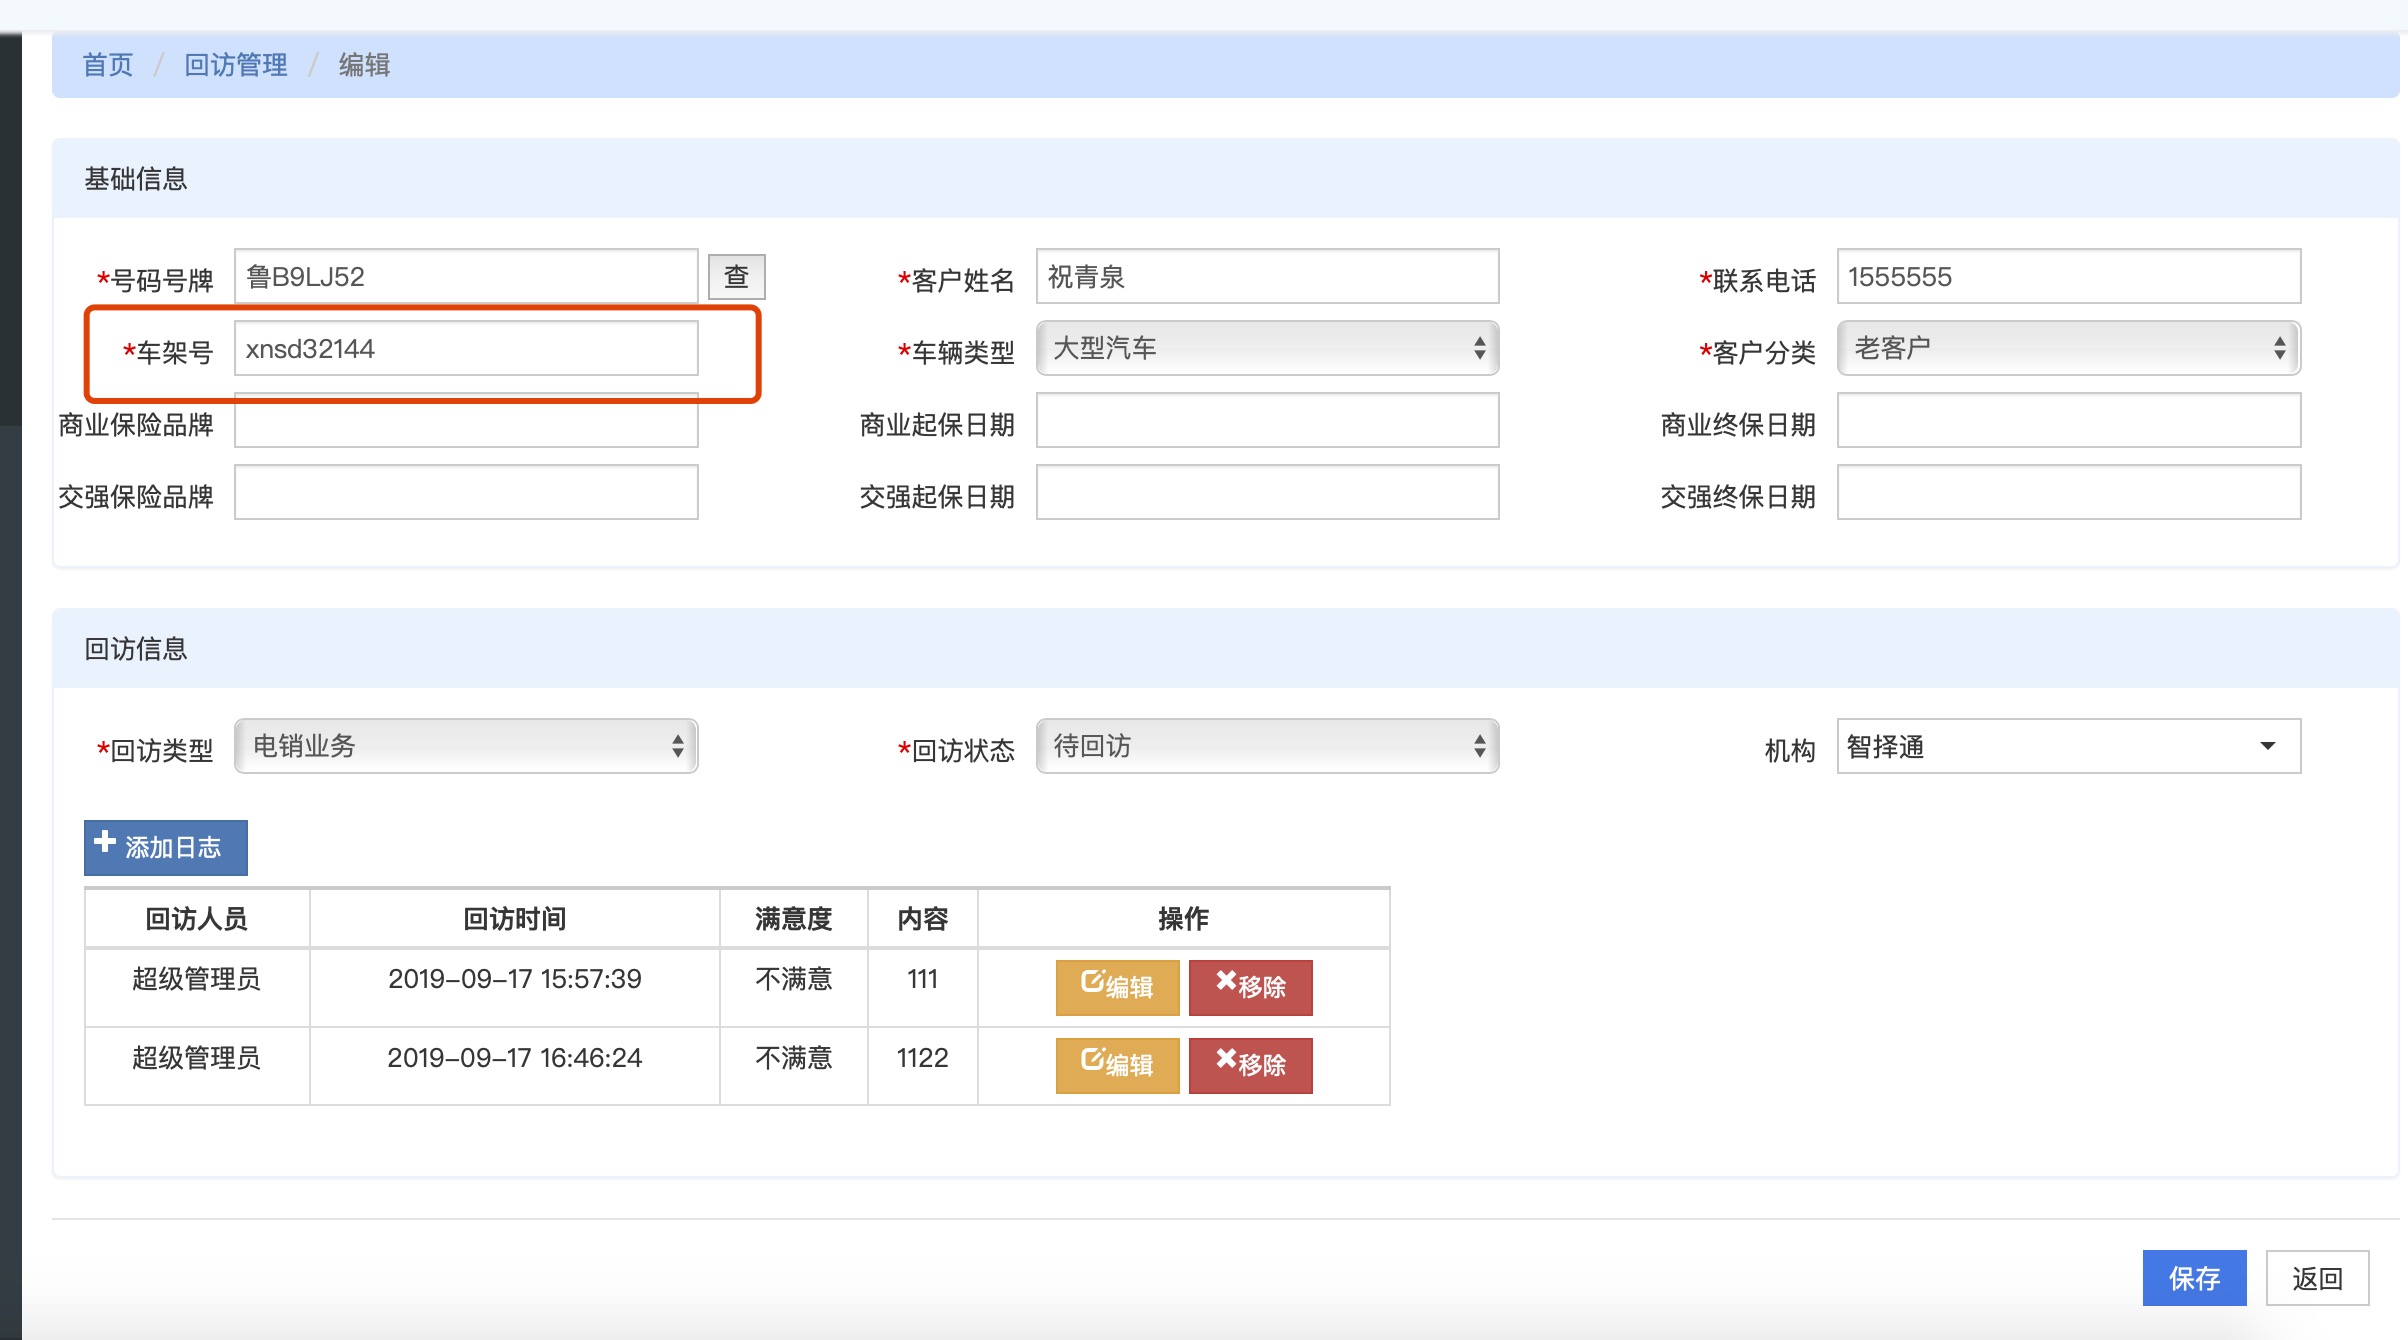Click 编辑 pencil button in first log row

click(1117, 987)
